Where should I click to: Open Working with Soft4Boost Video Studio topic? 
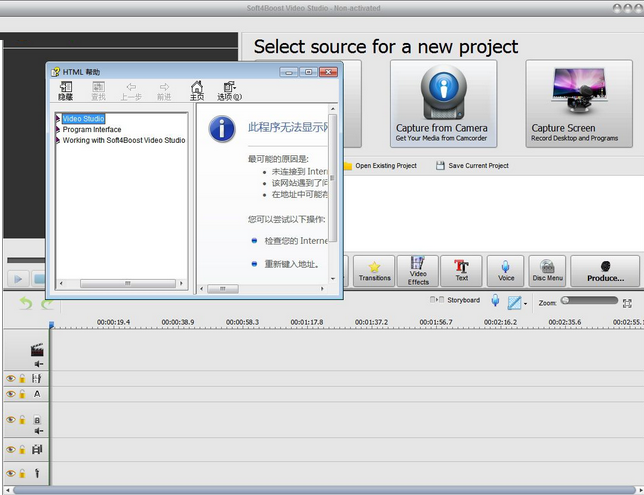click(124, 140)
